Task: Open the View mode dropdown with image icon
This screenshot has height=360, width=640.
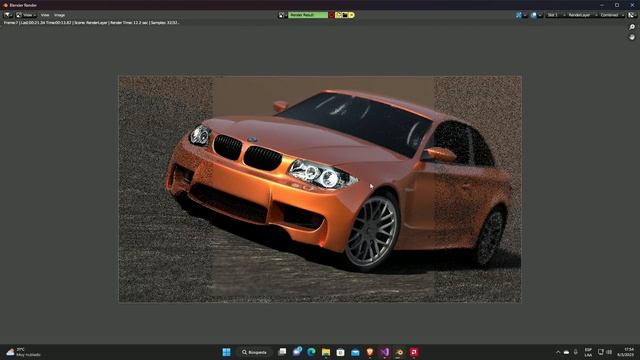Action: [26, 15]
